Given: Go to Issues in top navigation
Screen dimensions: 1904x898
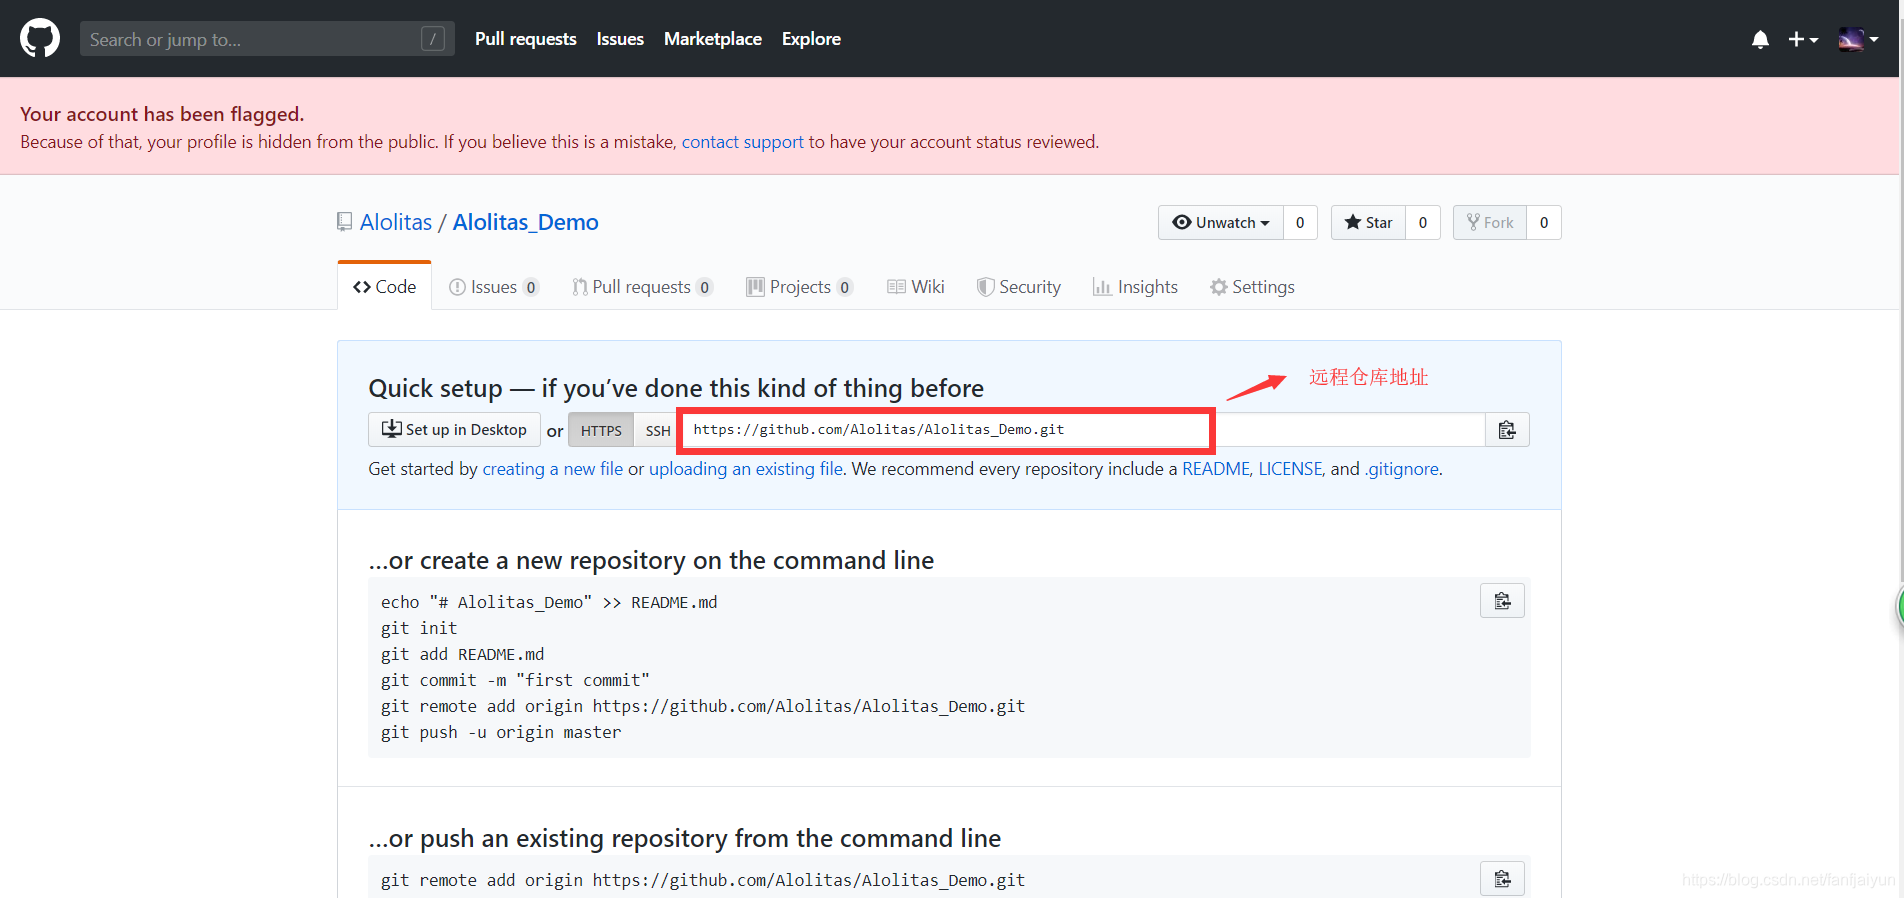Looking at the screenshot, I should point(620,39).
